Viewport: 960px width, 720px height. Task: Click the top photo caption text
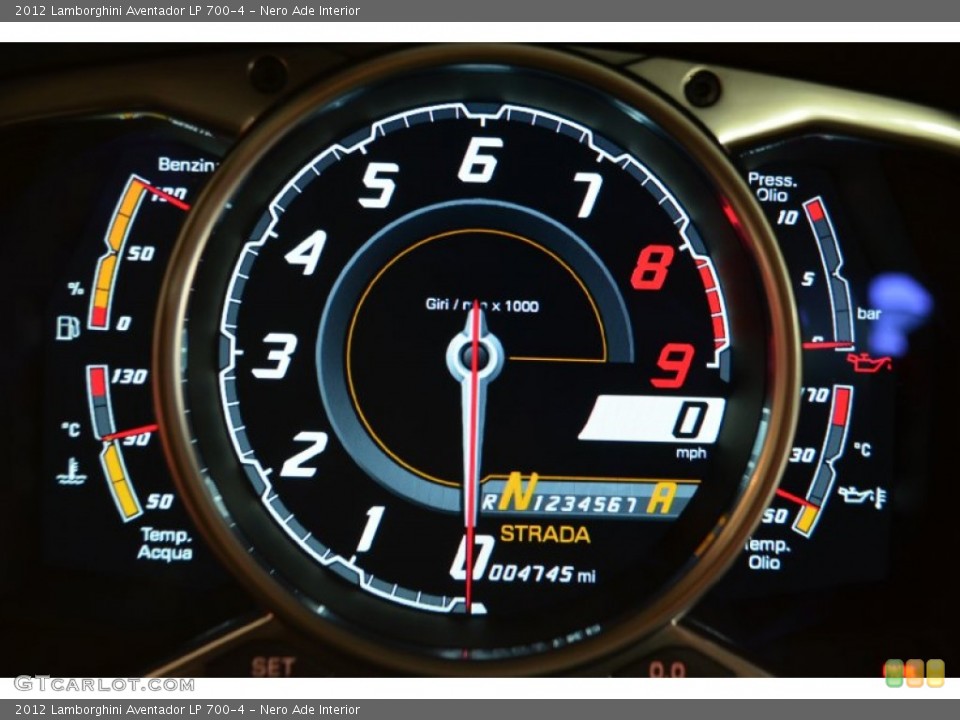pyautogui.click(x=187, y=10)
